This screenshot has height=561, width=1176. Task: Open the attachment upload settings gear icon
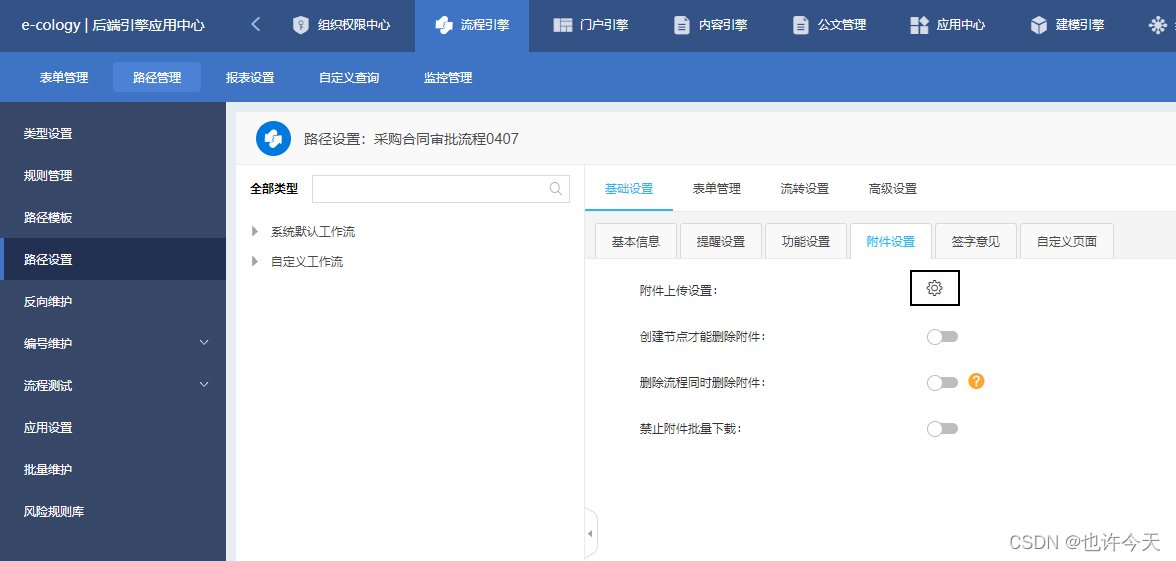(x=934, y=288)
